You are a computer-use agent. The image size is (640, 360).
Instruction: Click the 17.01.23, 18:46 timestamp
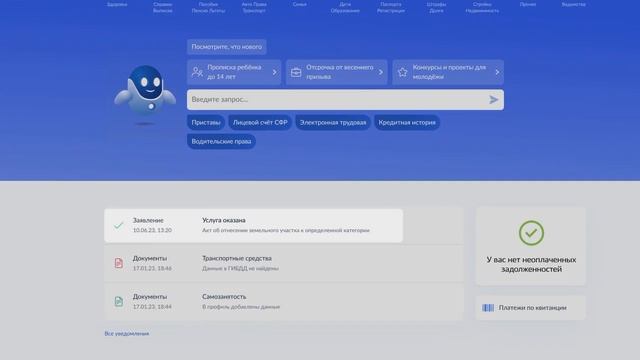coord(152,269)
